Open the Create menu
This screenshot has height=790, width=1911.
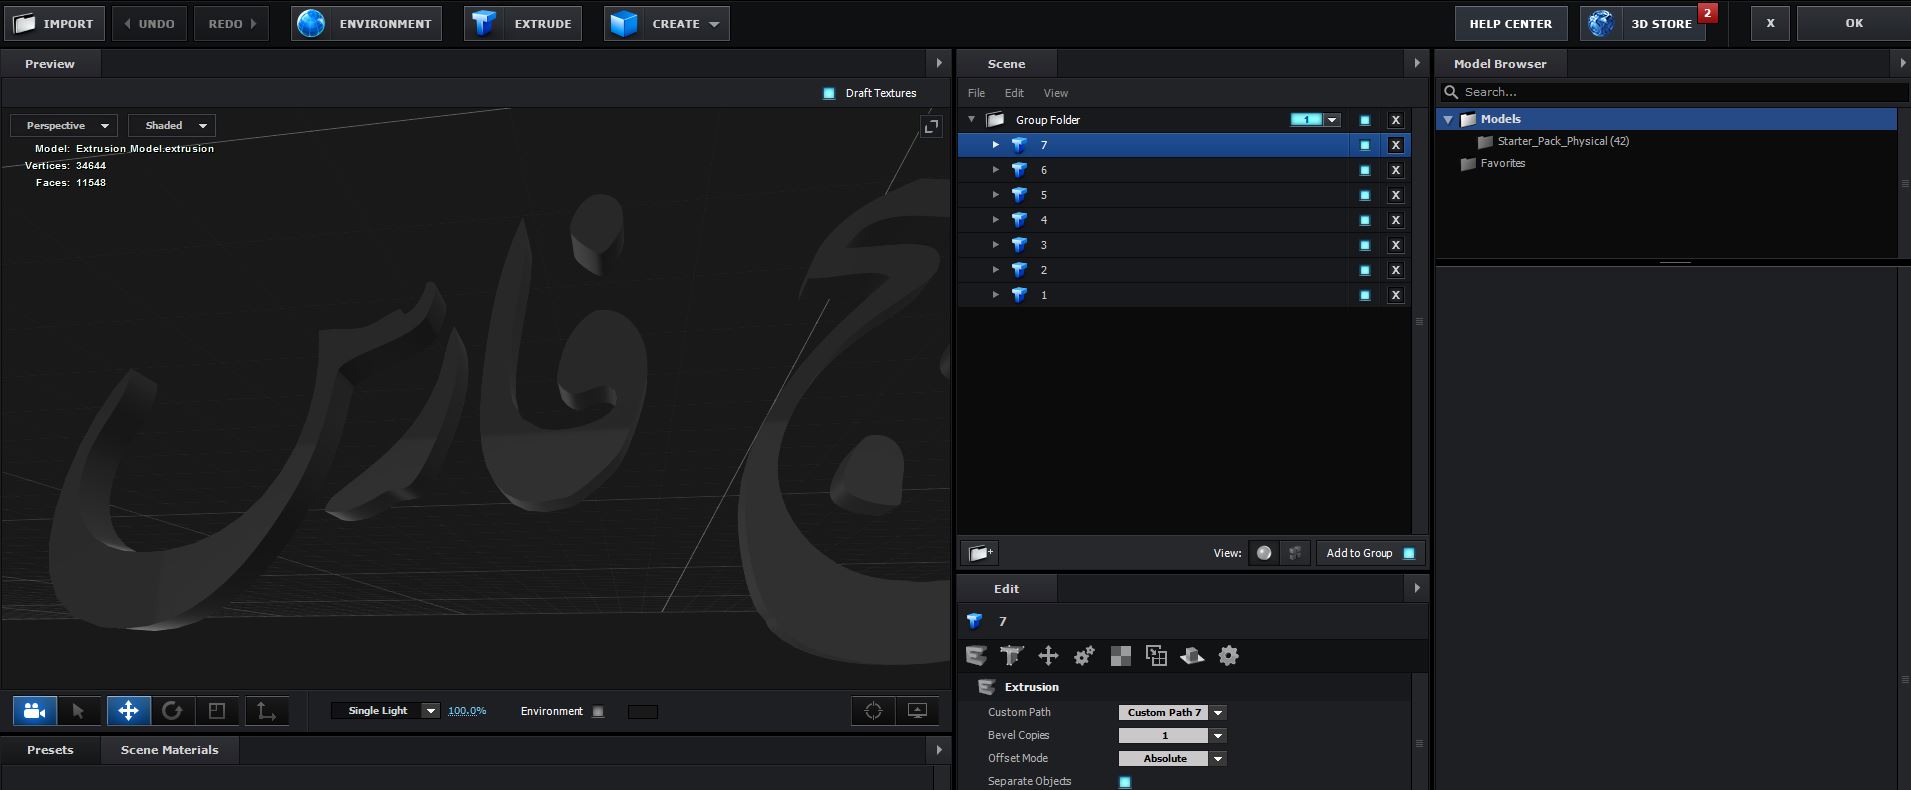tap(667, 23)
